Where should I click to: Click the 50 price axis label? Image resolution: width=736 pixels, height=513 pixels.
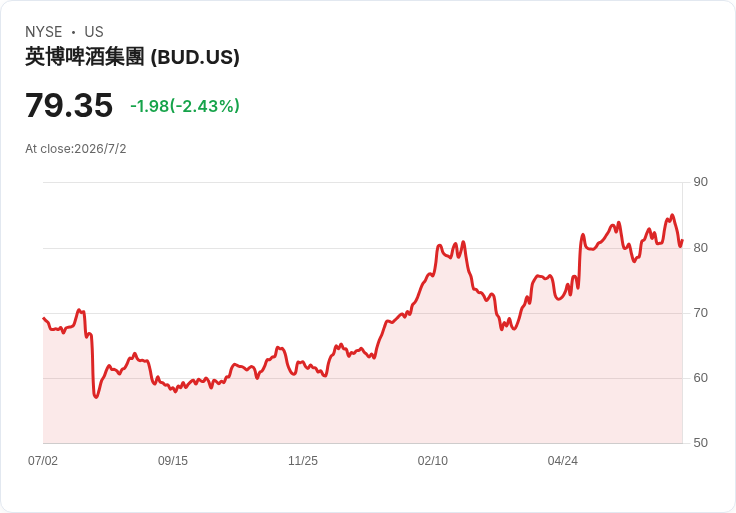point(701,443)
